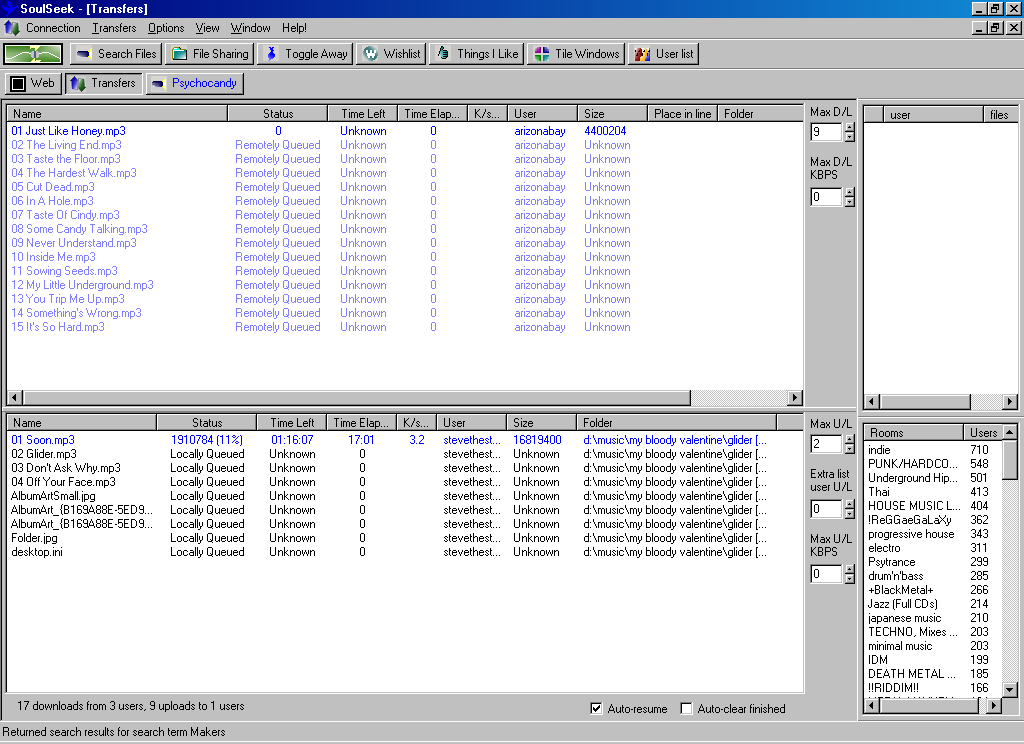Switch to the Psychocandy window tab
The image size is (1024, 744).
pyautogui.click(x=195, y=83)
